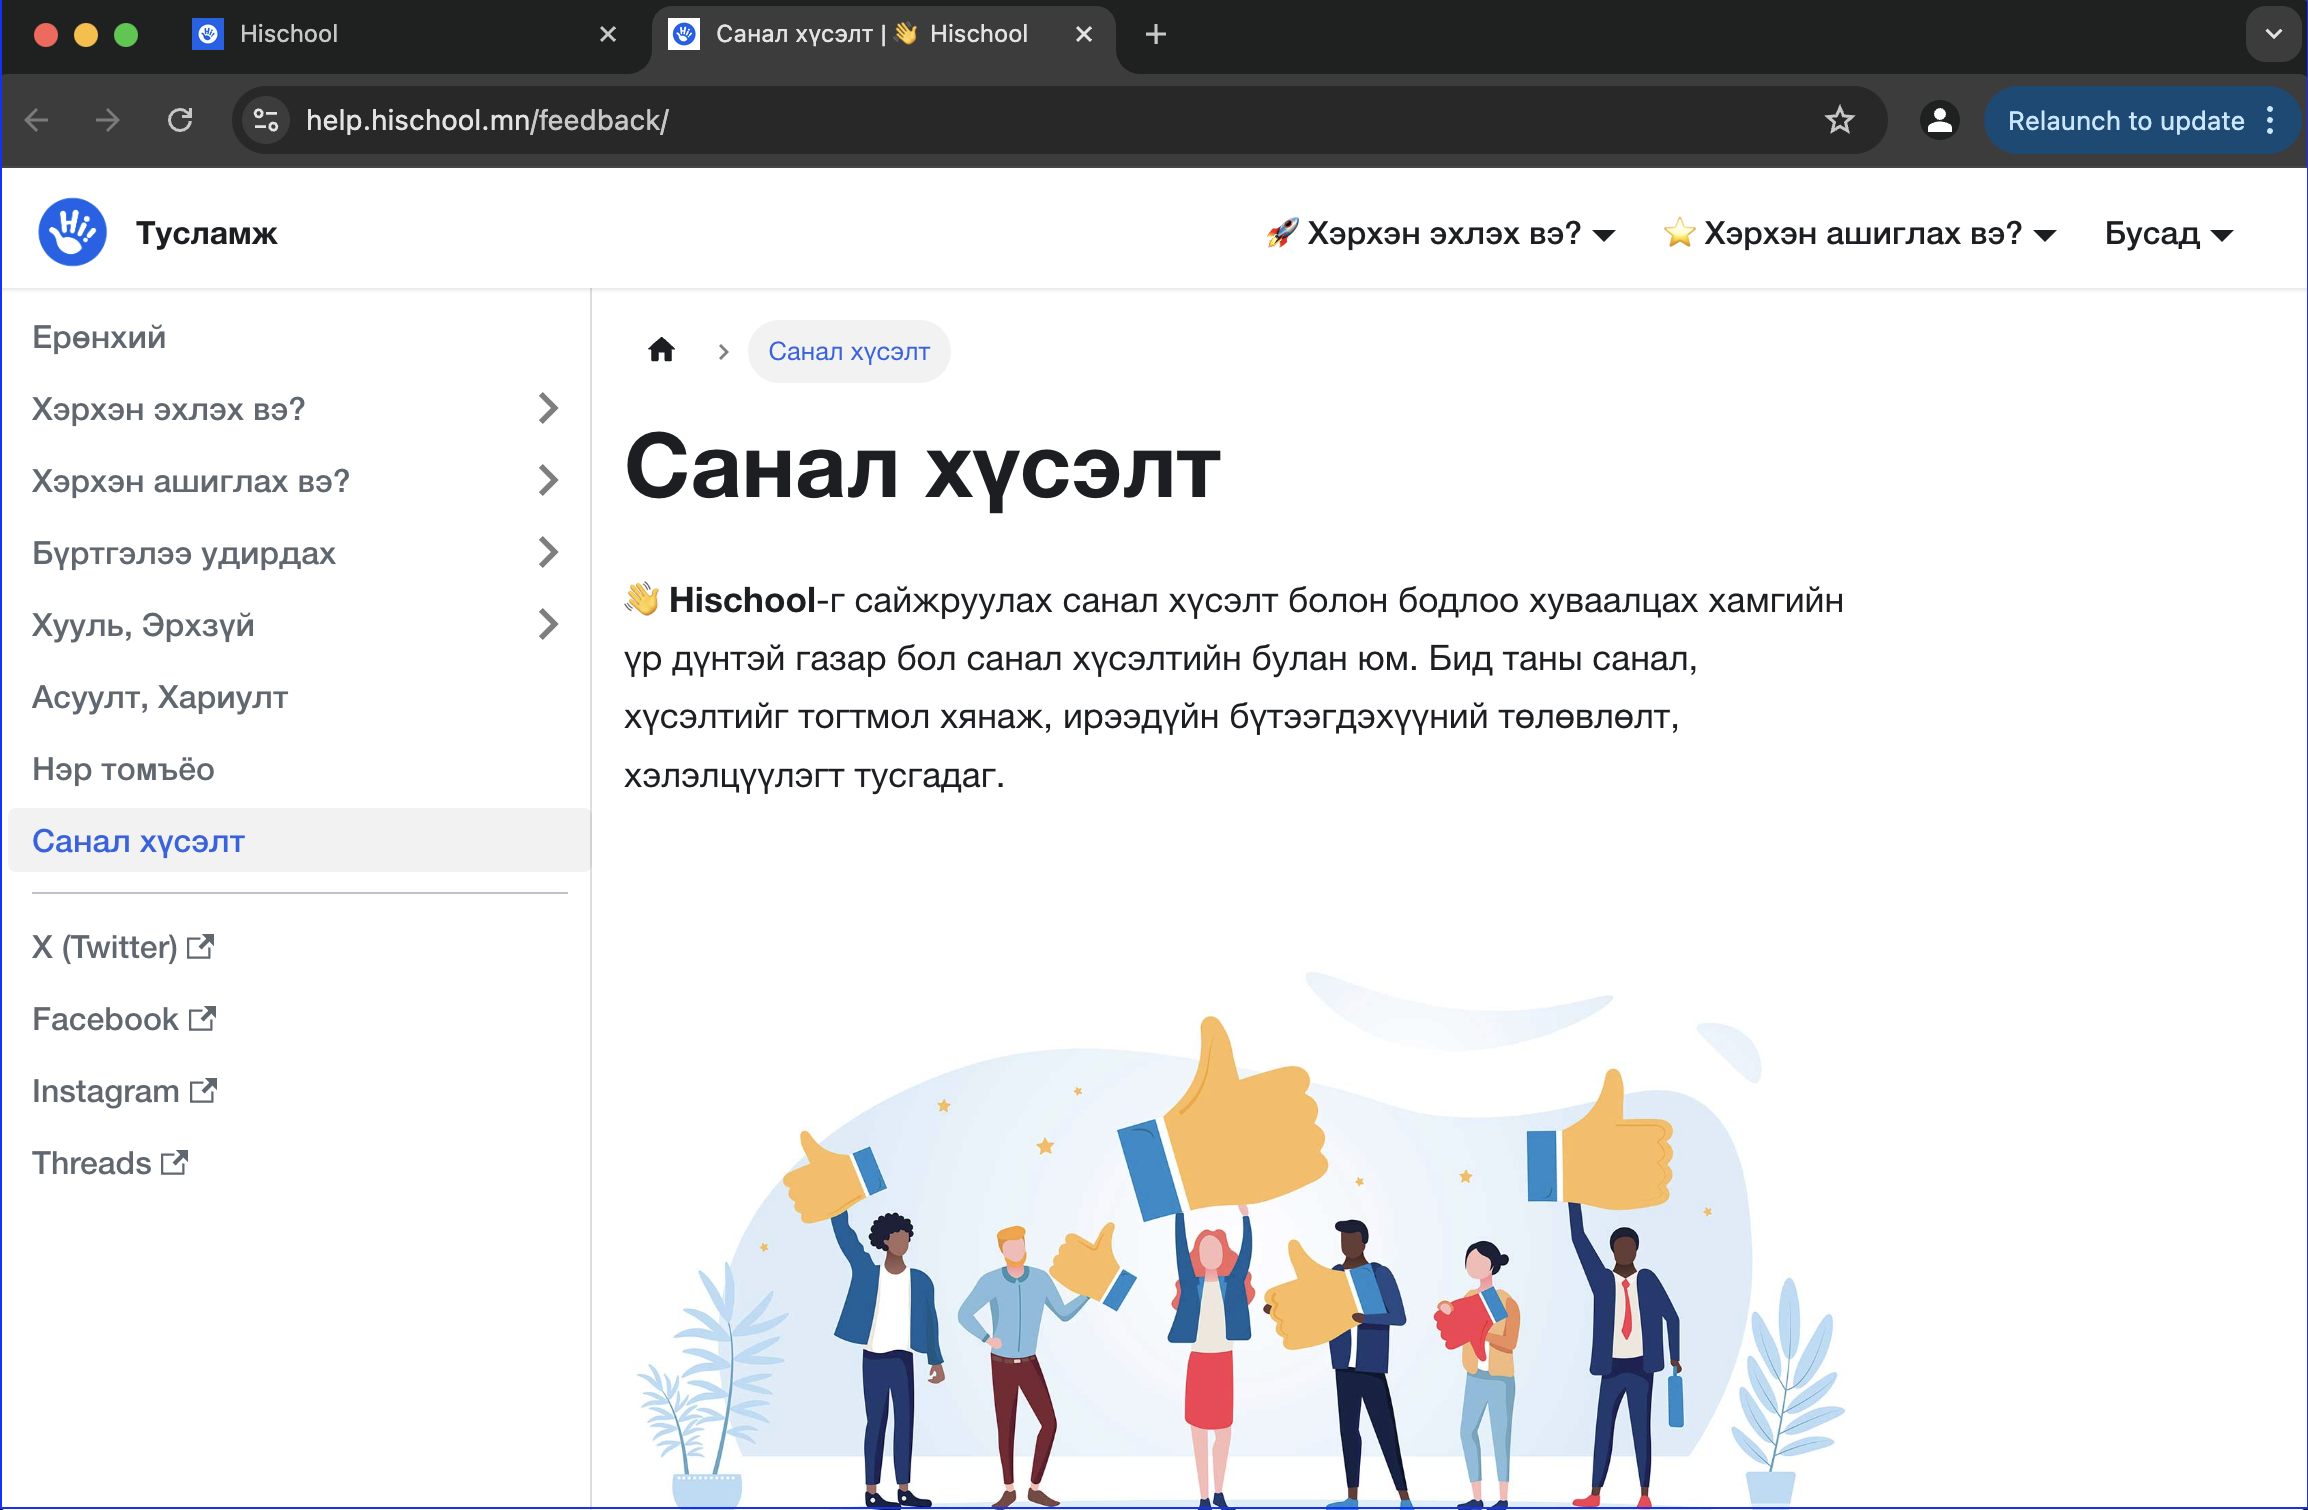Go back to the previous page
The height and width of the screenshot is (1510, 2308).
[x=37, y=120]
